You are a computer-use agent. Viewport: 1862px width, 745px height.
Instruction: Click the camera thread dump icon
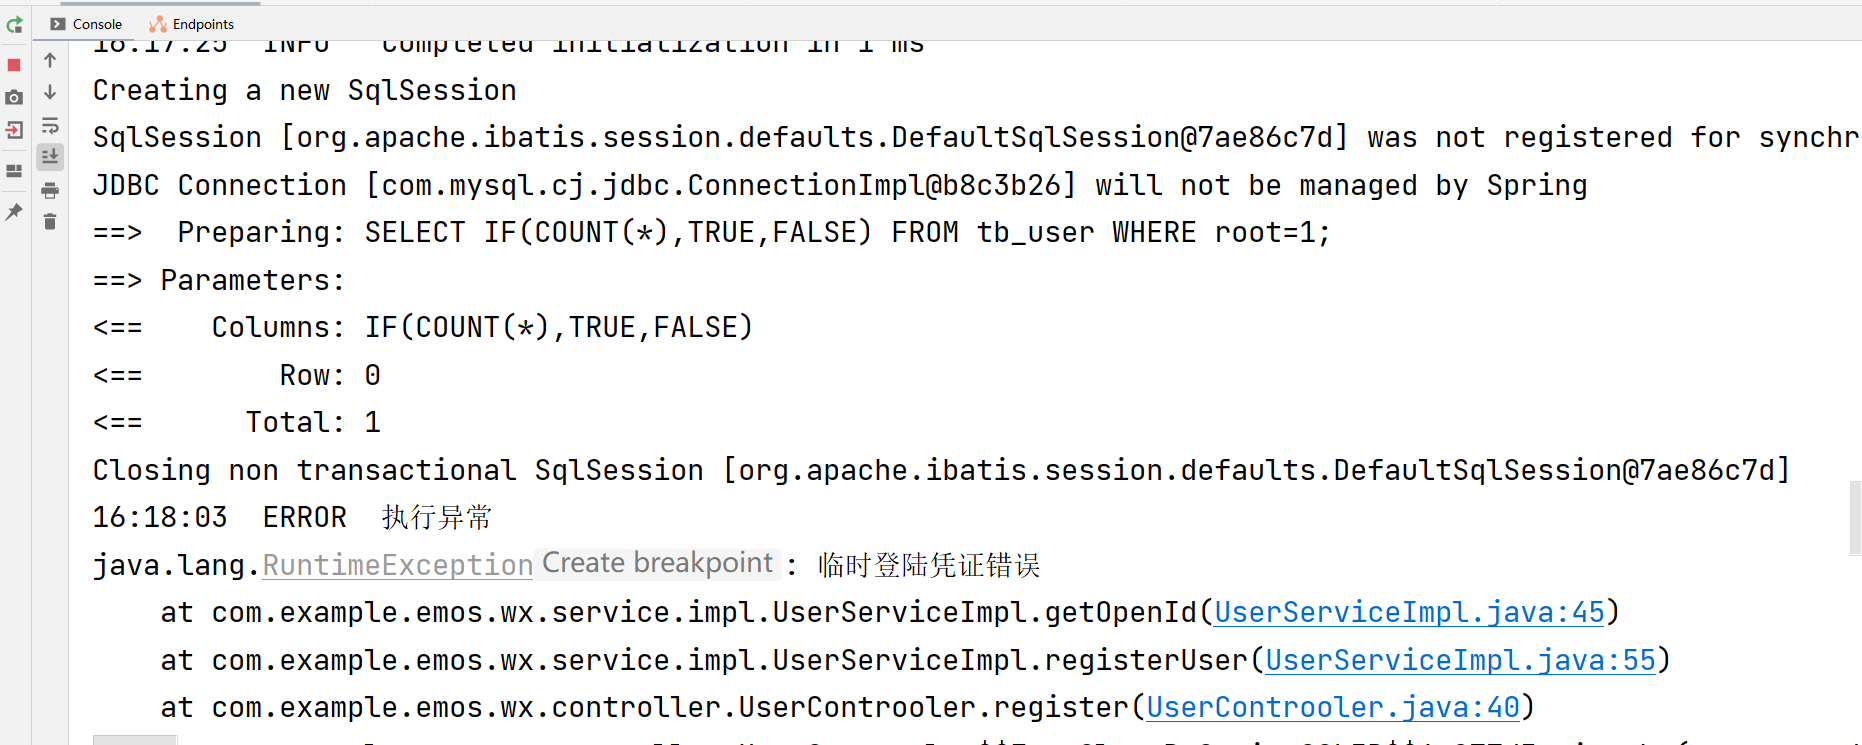pyautogui.click(x=14, y=98)
